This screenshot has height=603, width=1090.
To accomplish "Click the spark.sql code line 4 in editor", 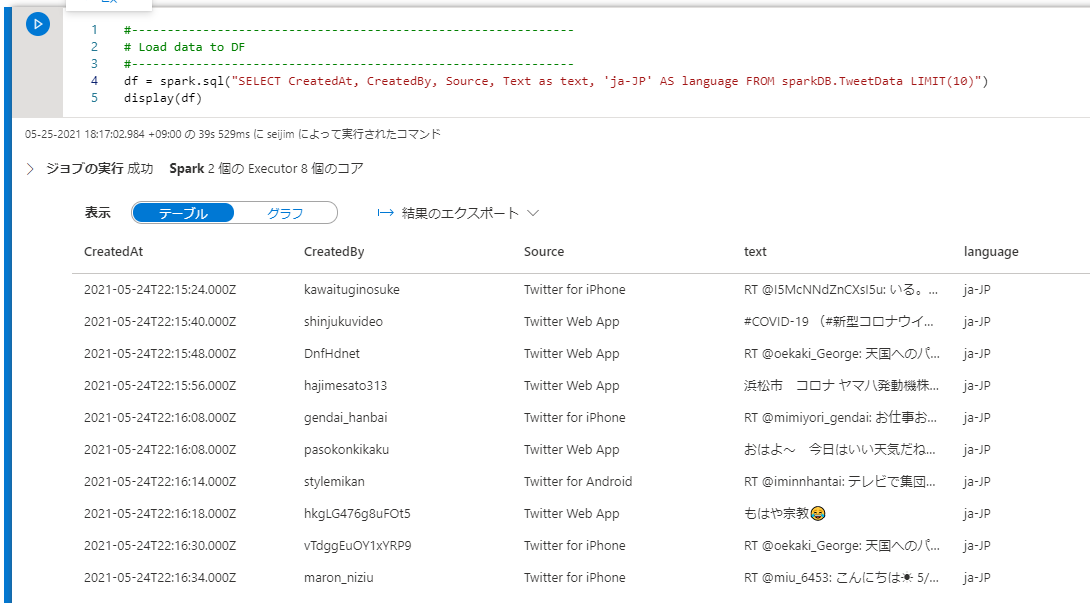I will pos(555,81).
